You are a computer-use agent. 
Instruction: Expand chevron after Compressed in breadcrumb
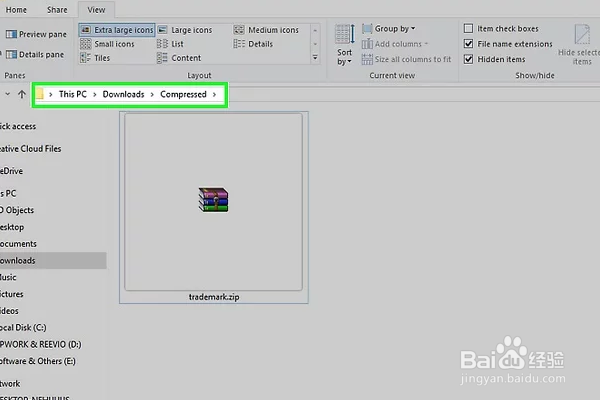(214, 94)
